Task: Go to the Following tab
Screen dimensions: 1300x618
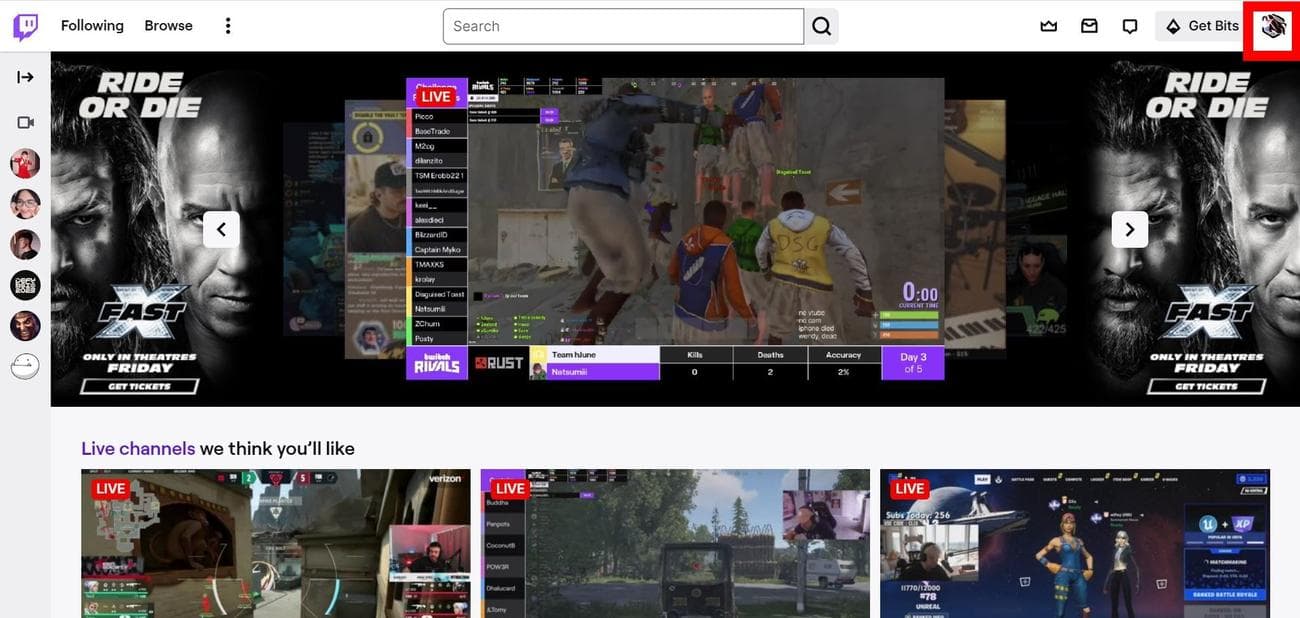Action: coord(92,26)
